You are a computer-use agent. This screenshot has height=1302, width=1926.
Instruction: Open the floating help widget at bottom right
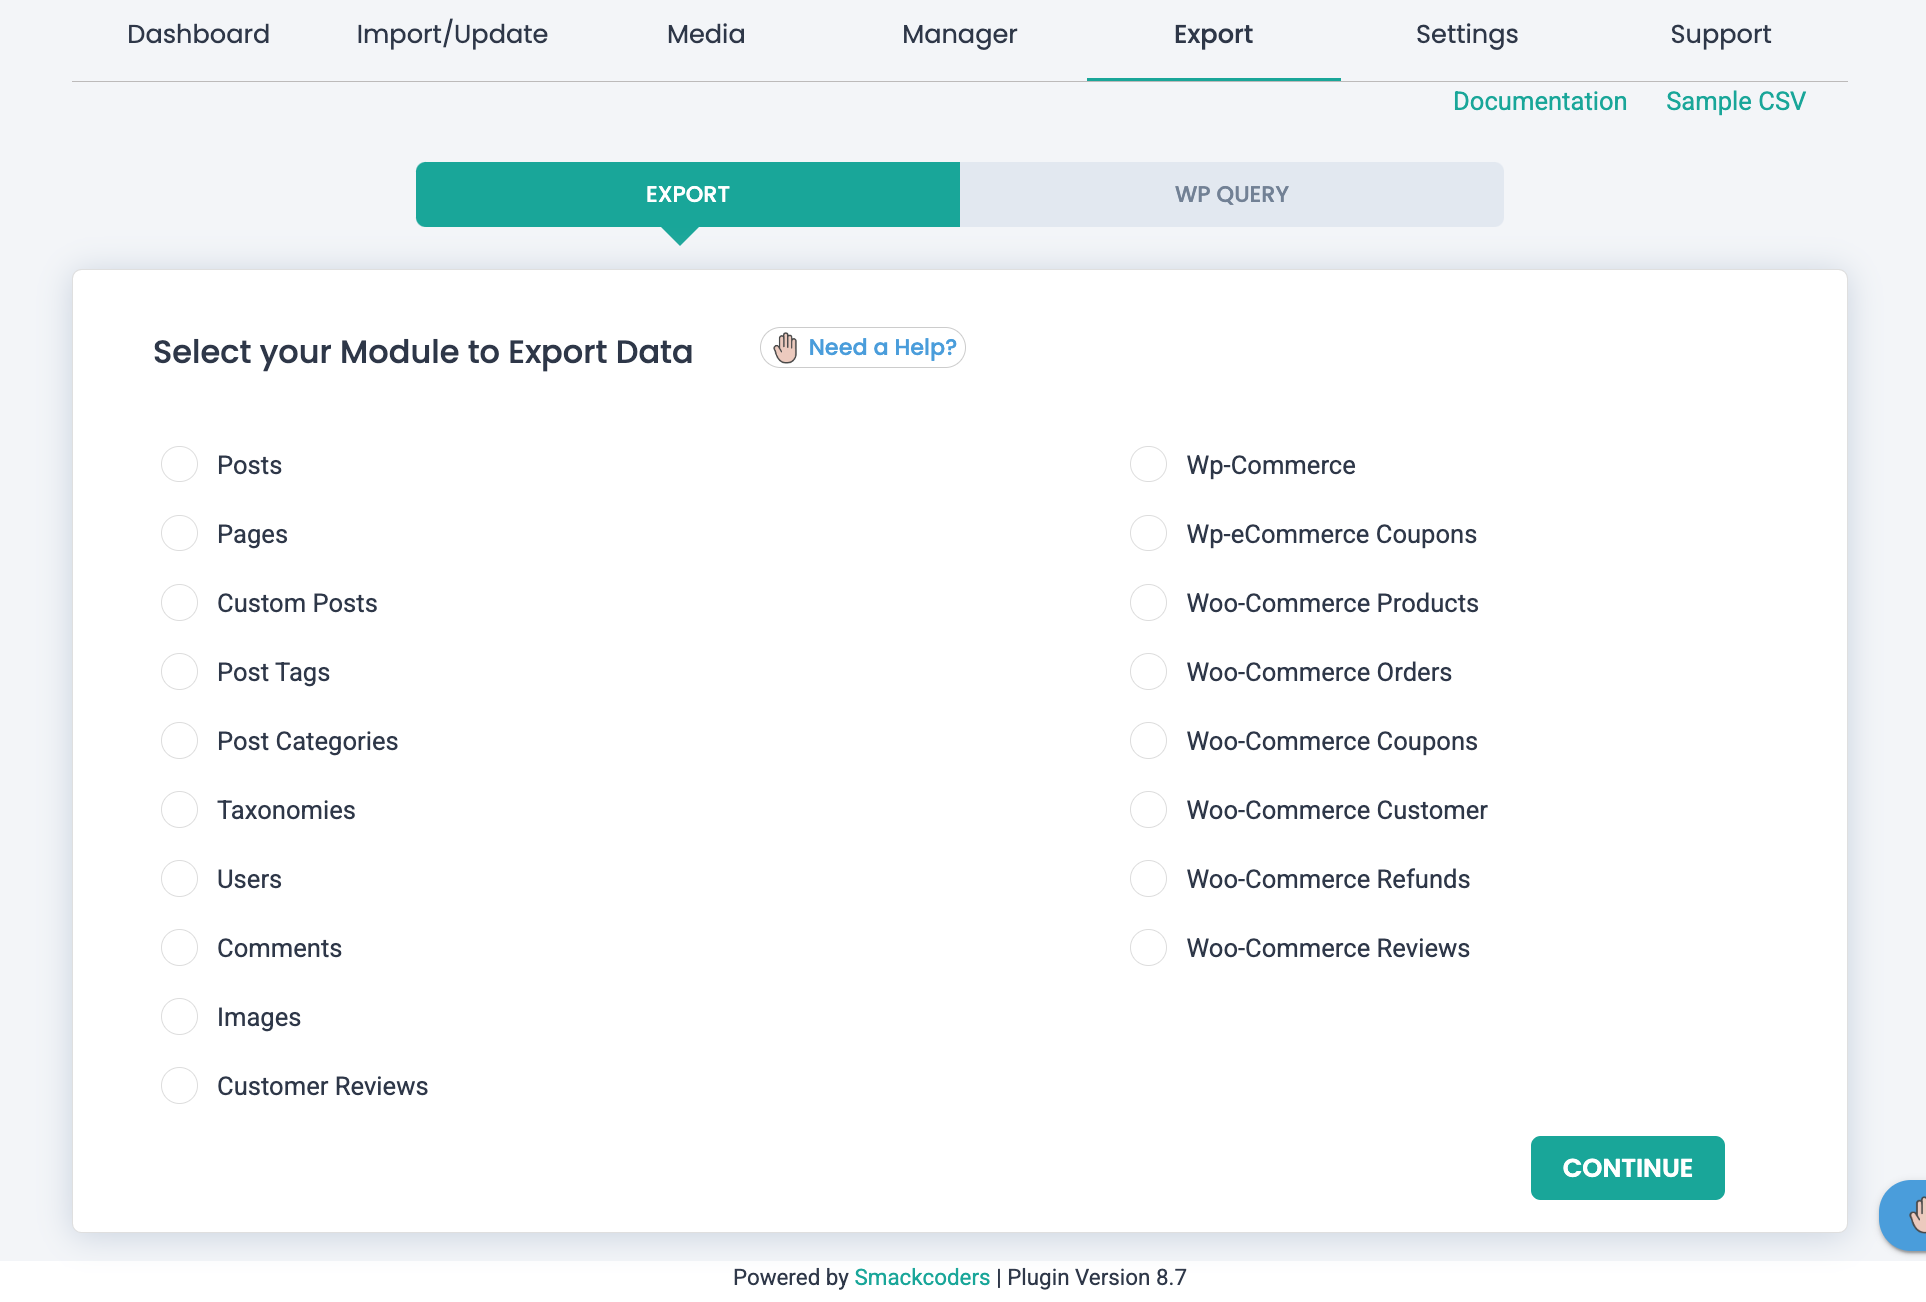pos(1908,1215)
